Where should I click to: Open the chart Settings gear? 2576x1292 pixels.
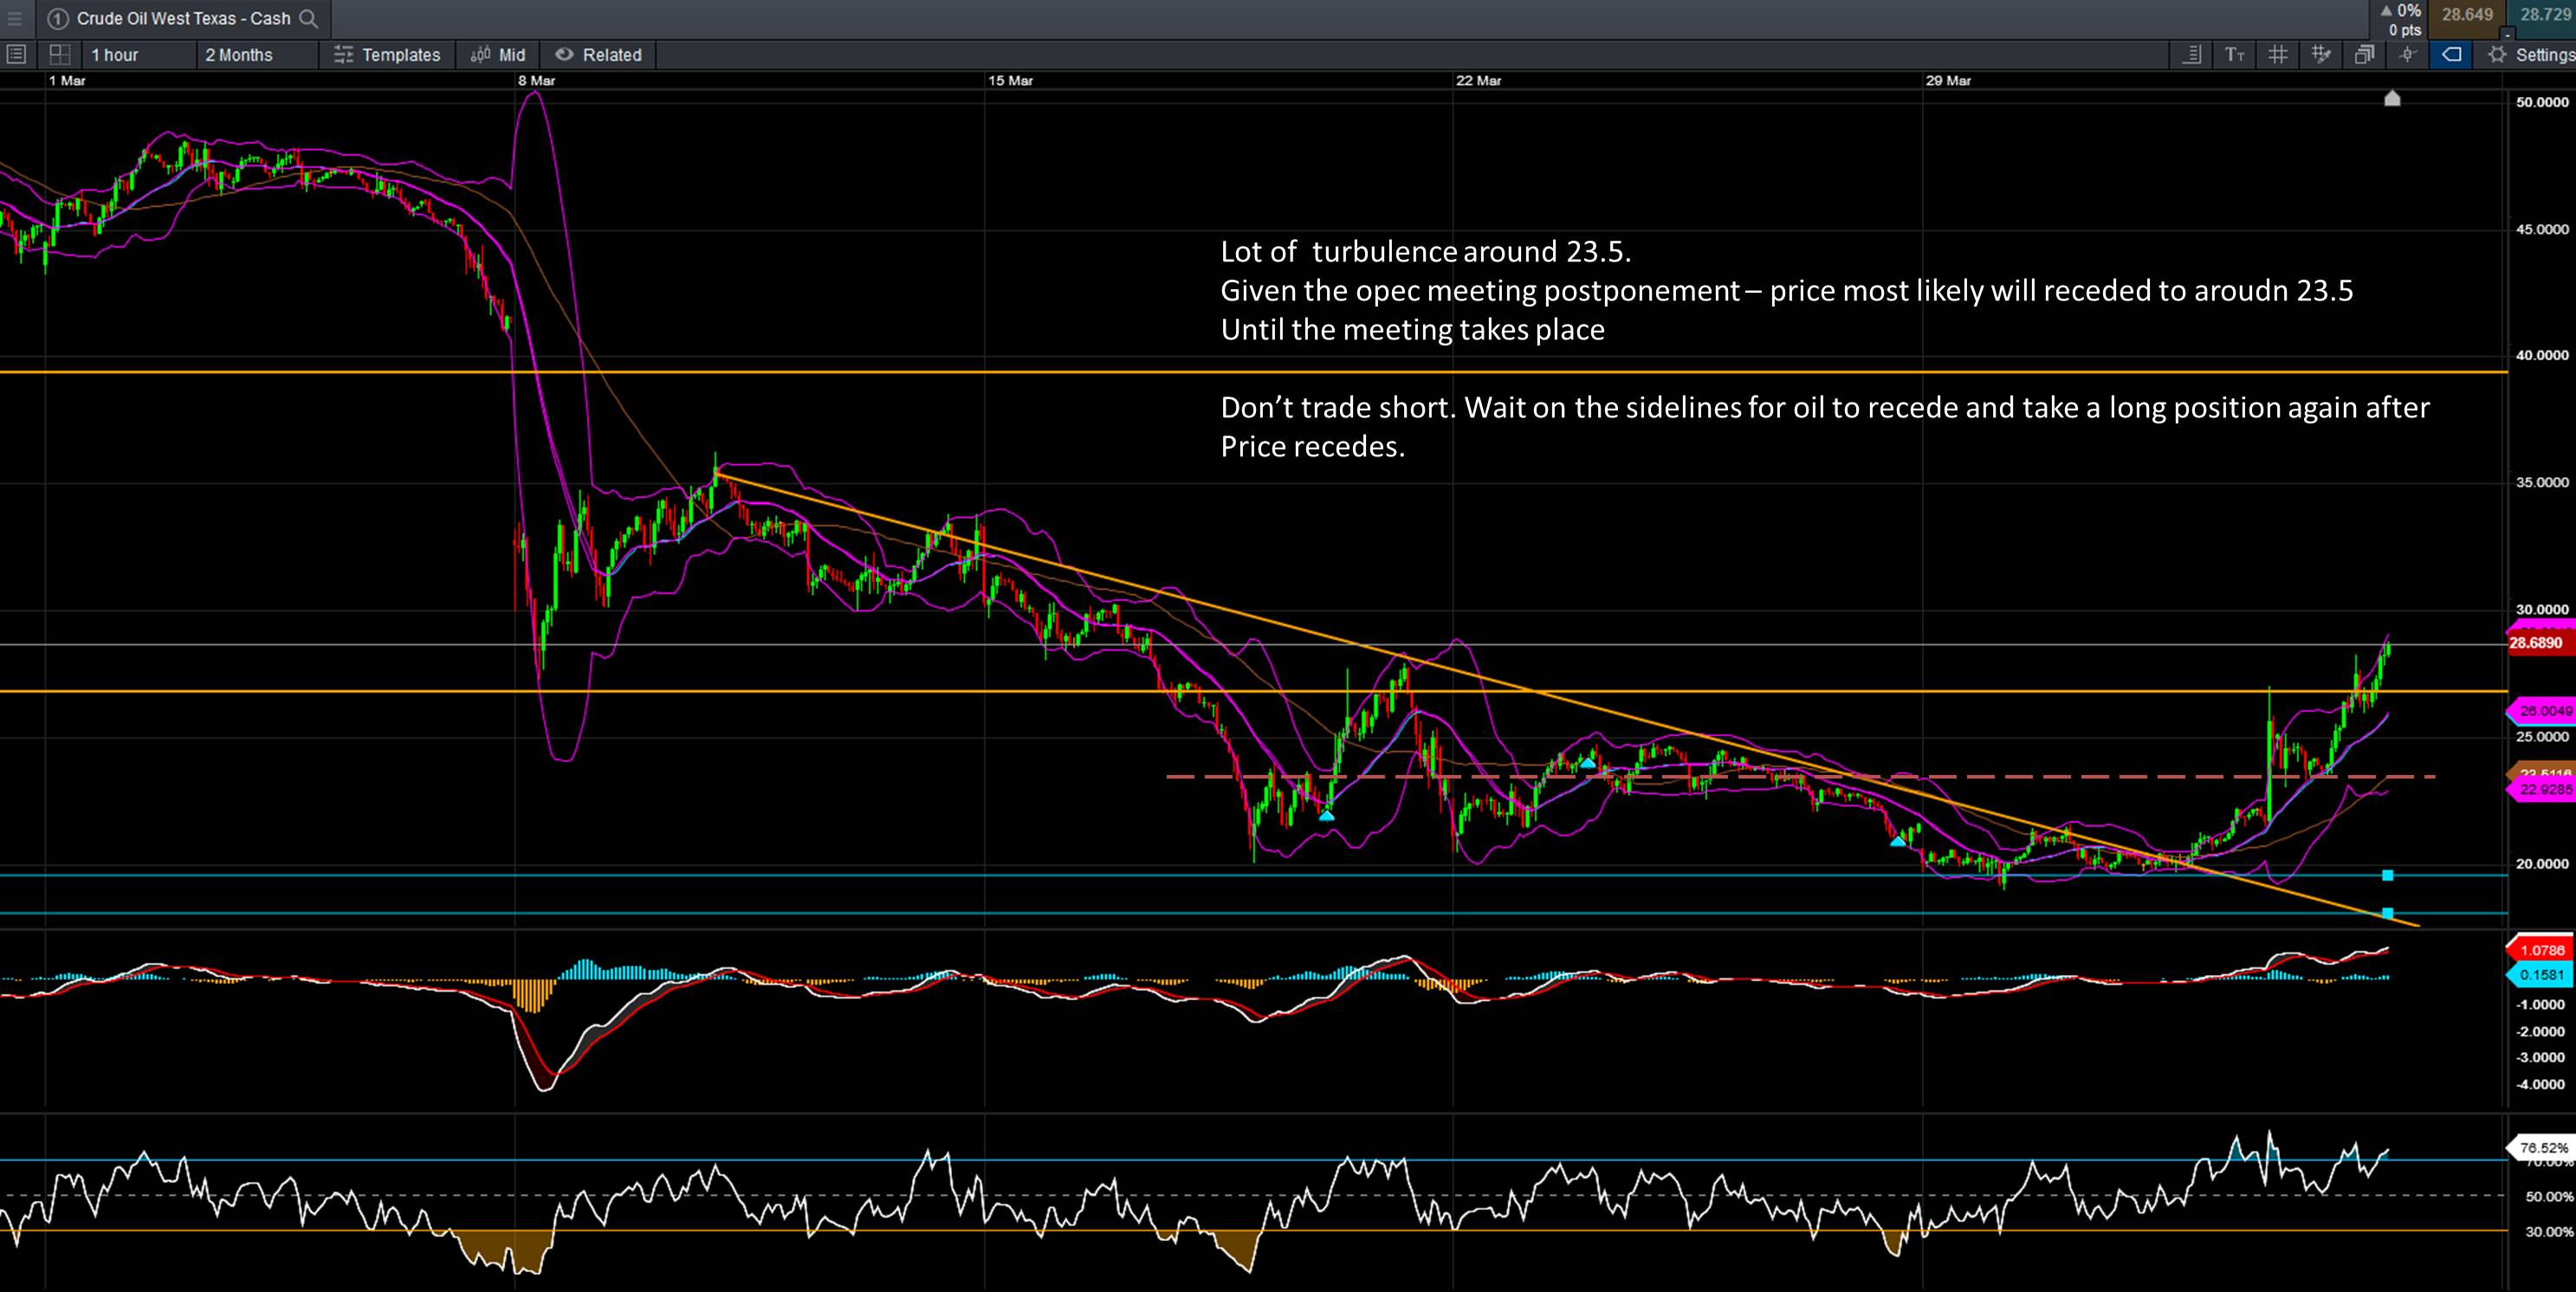point(2497,55)
